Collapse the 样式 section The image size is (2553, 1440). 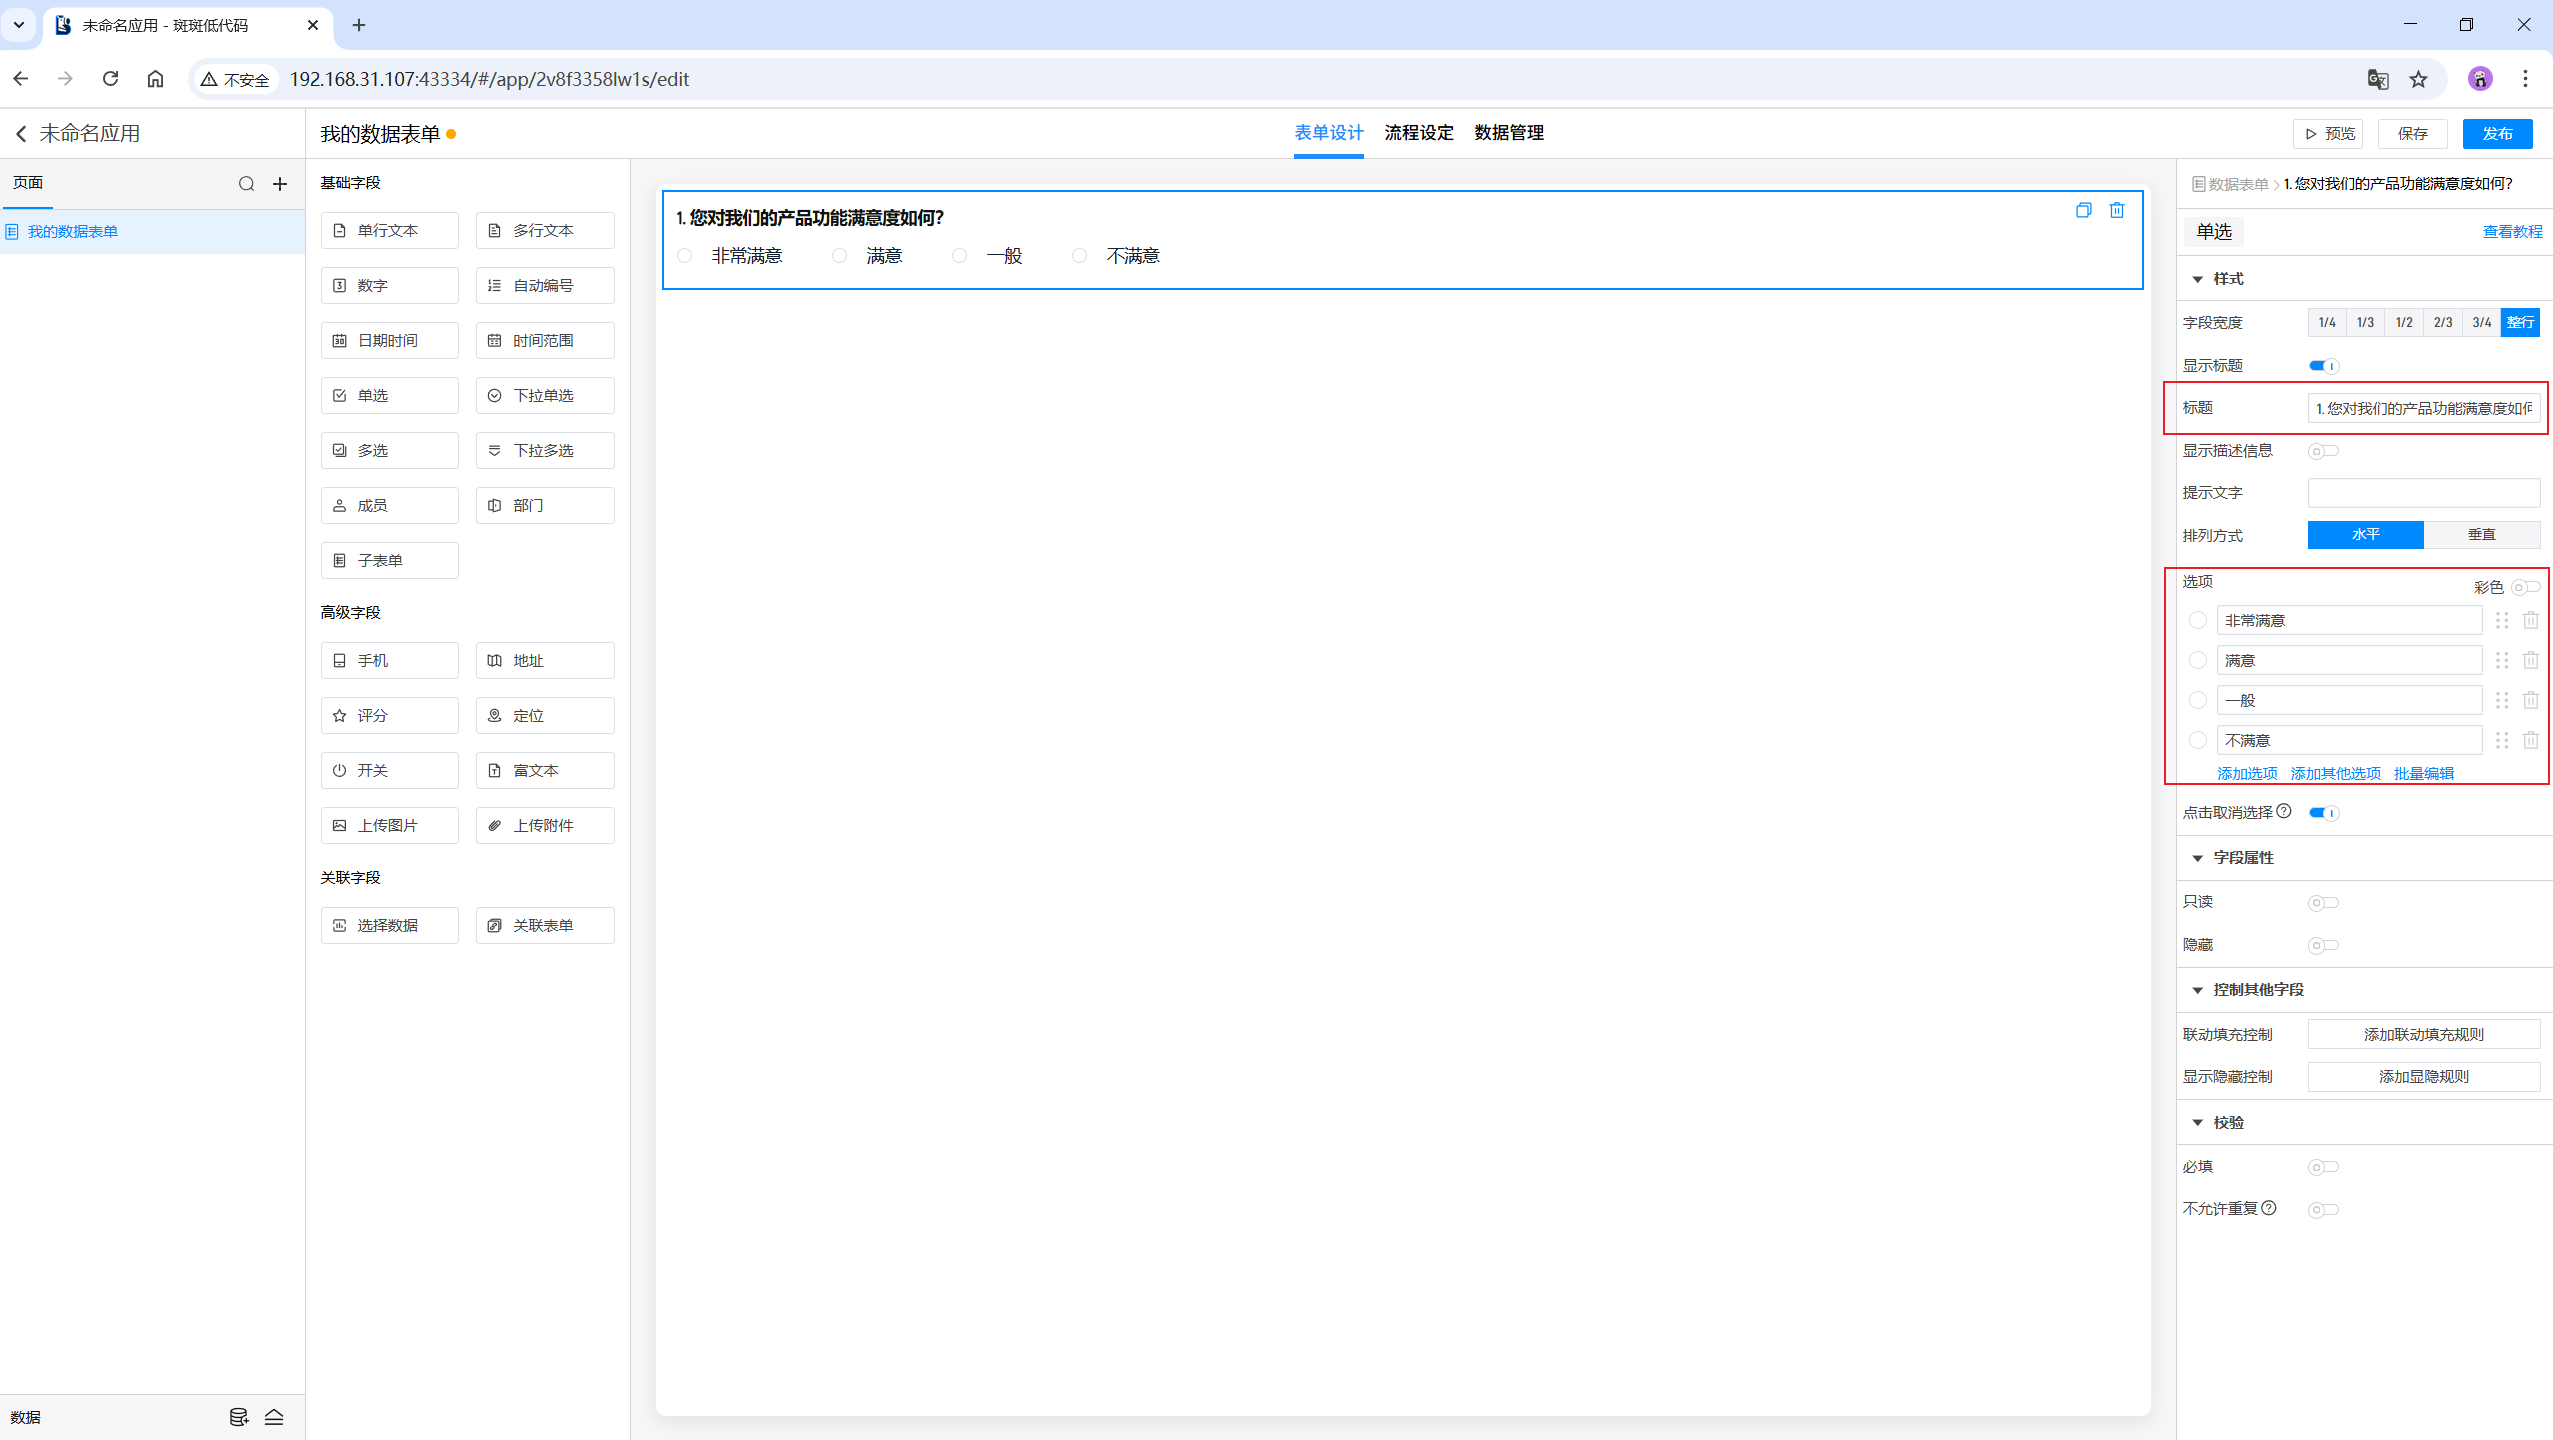tap(2197, 279)
